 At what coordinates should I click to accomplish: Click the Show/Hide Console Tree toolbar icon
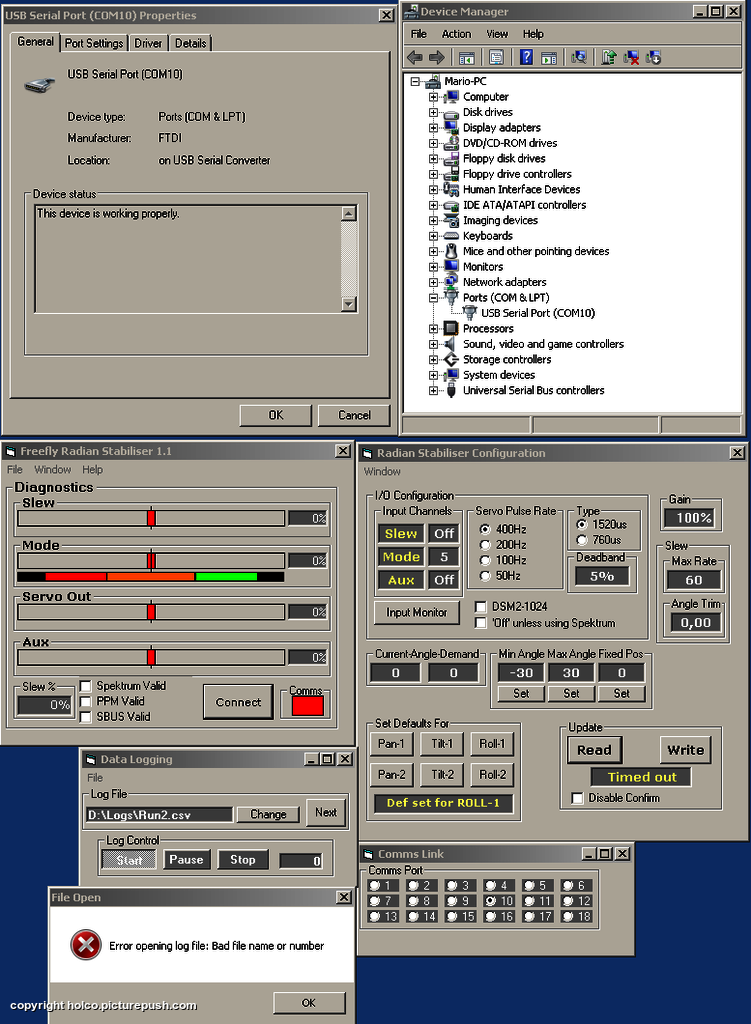(466, 58)
